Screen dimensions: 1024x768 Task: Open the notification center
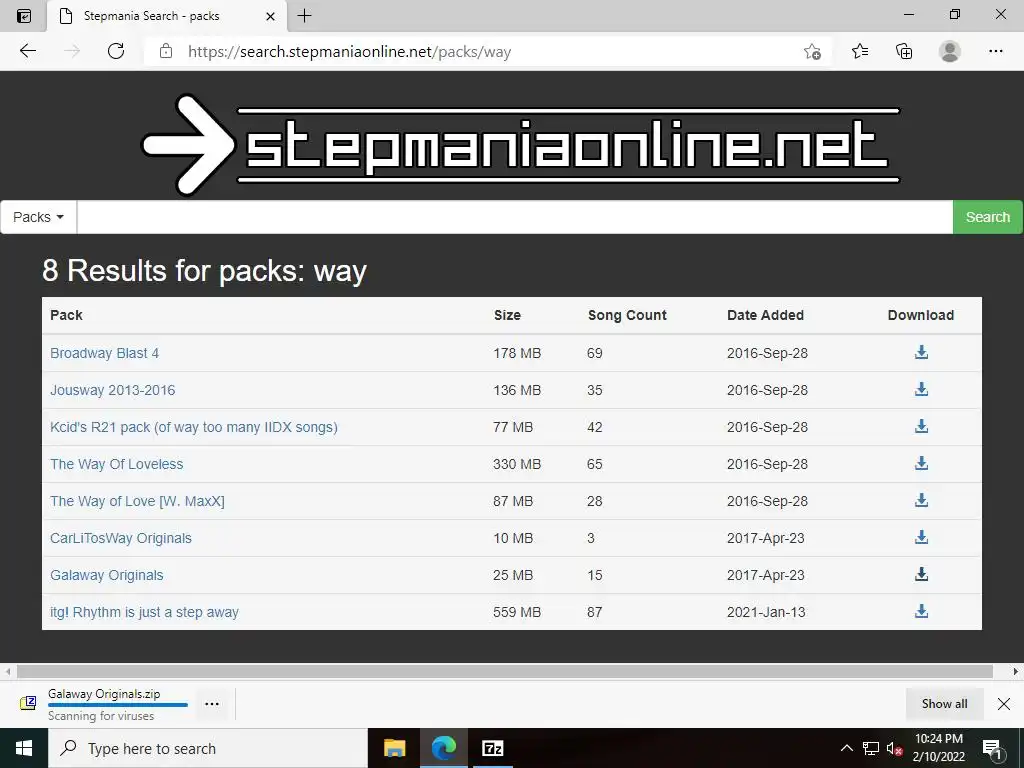pos(993,748)
